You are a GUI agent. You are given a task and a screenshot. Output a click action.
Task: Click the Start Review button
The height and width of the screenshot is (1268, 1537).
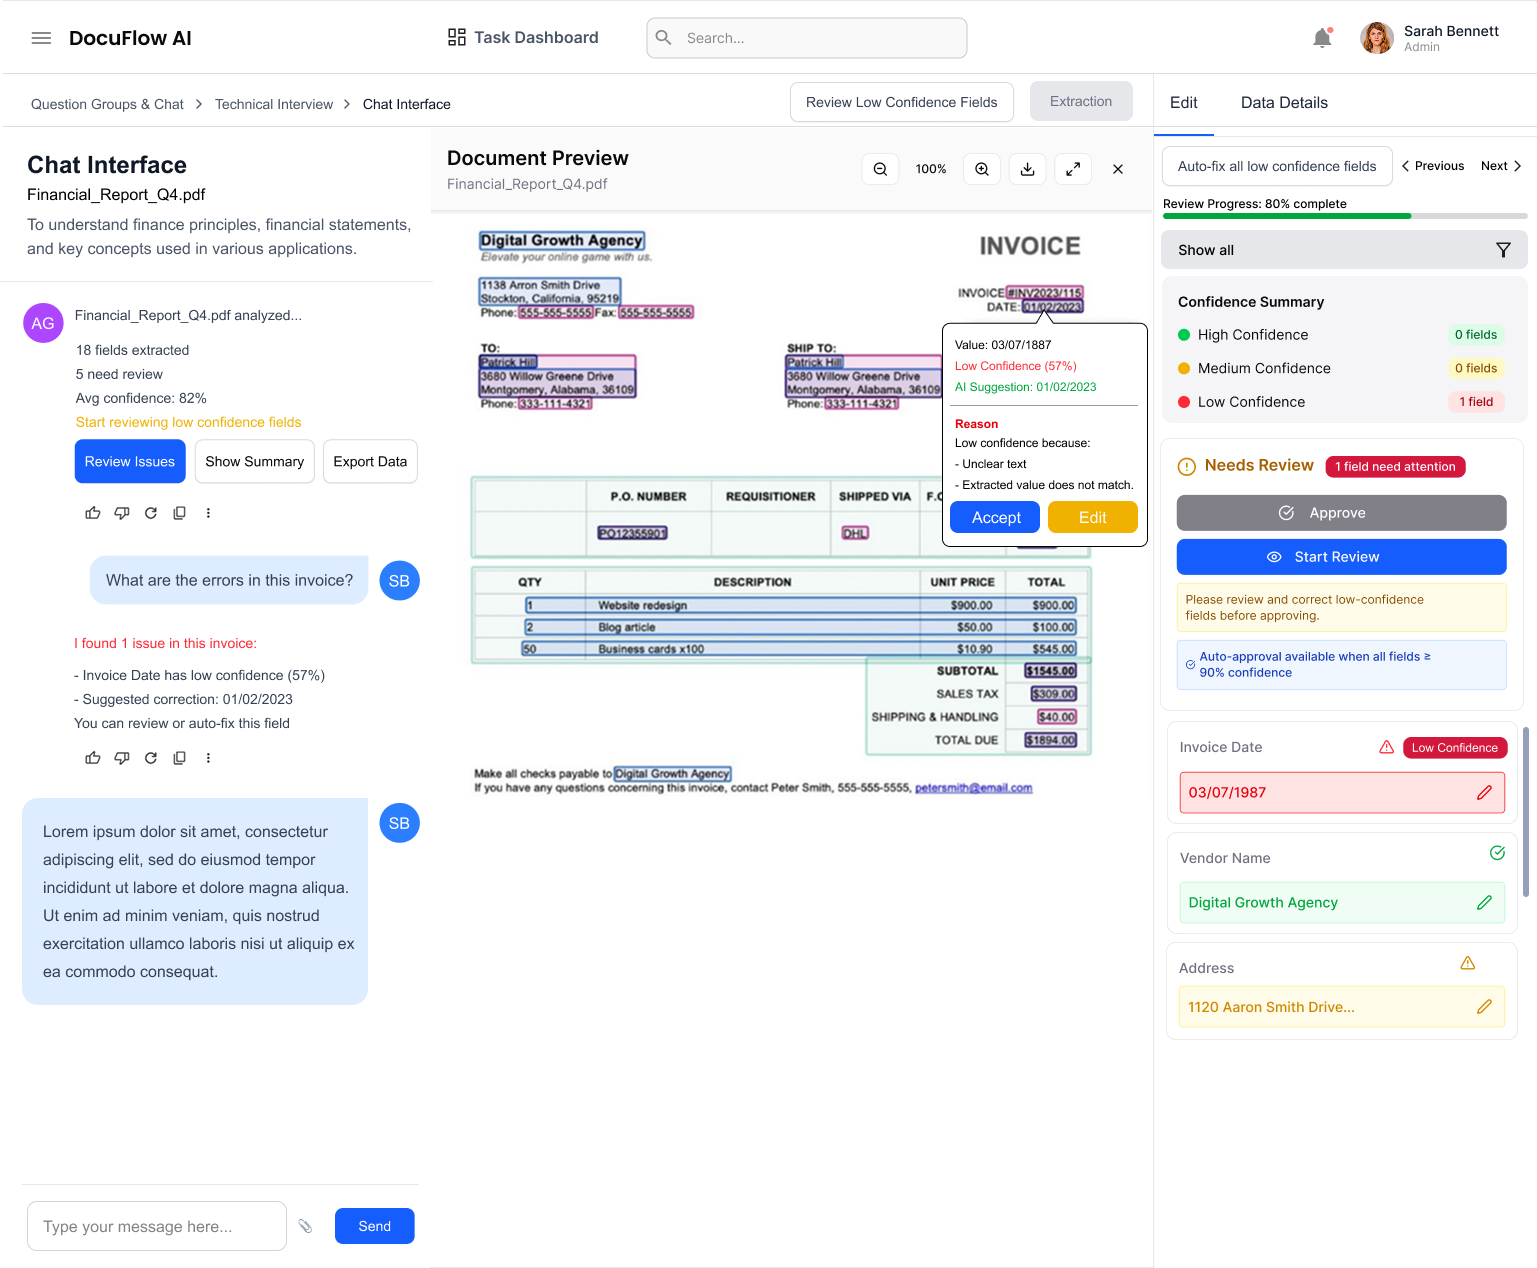(1341, 557)
